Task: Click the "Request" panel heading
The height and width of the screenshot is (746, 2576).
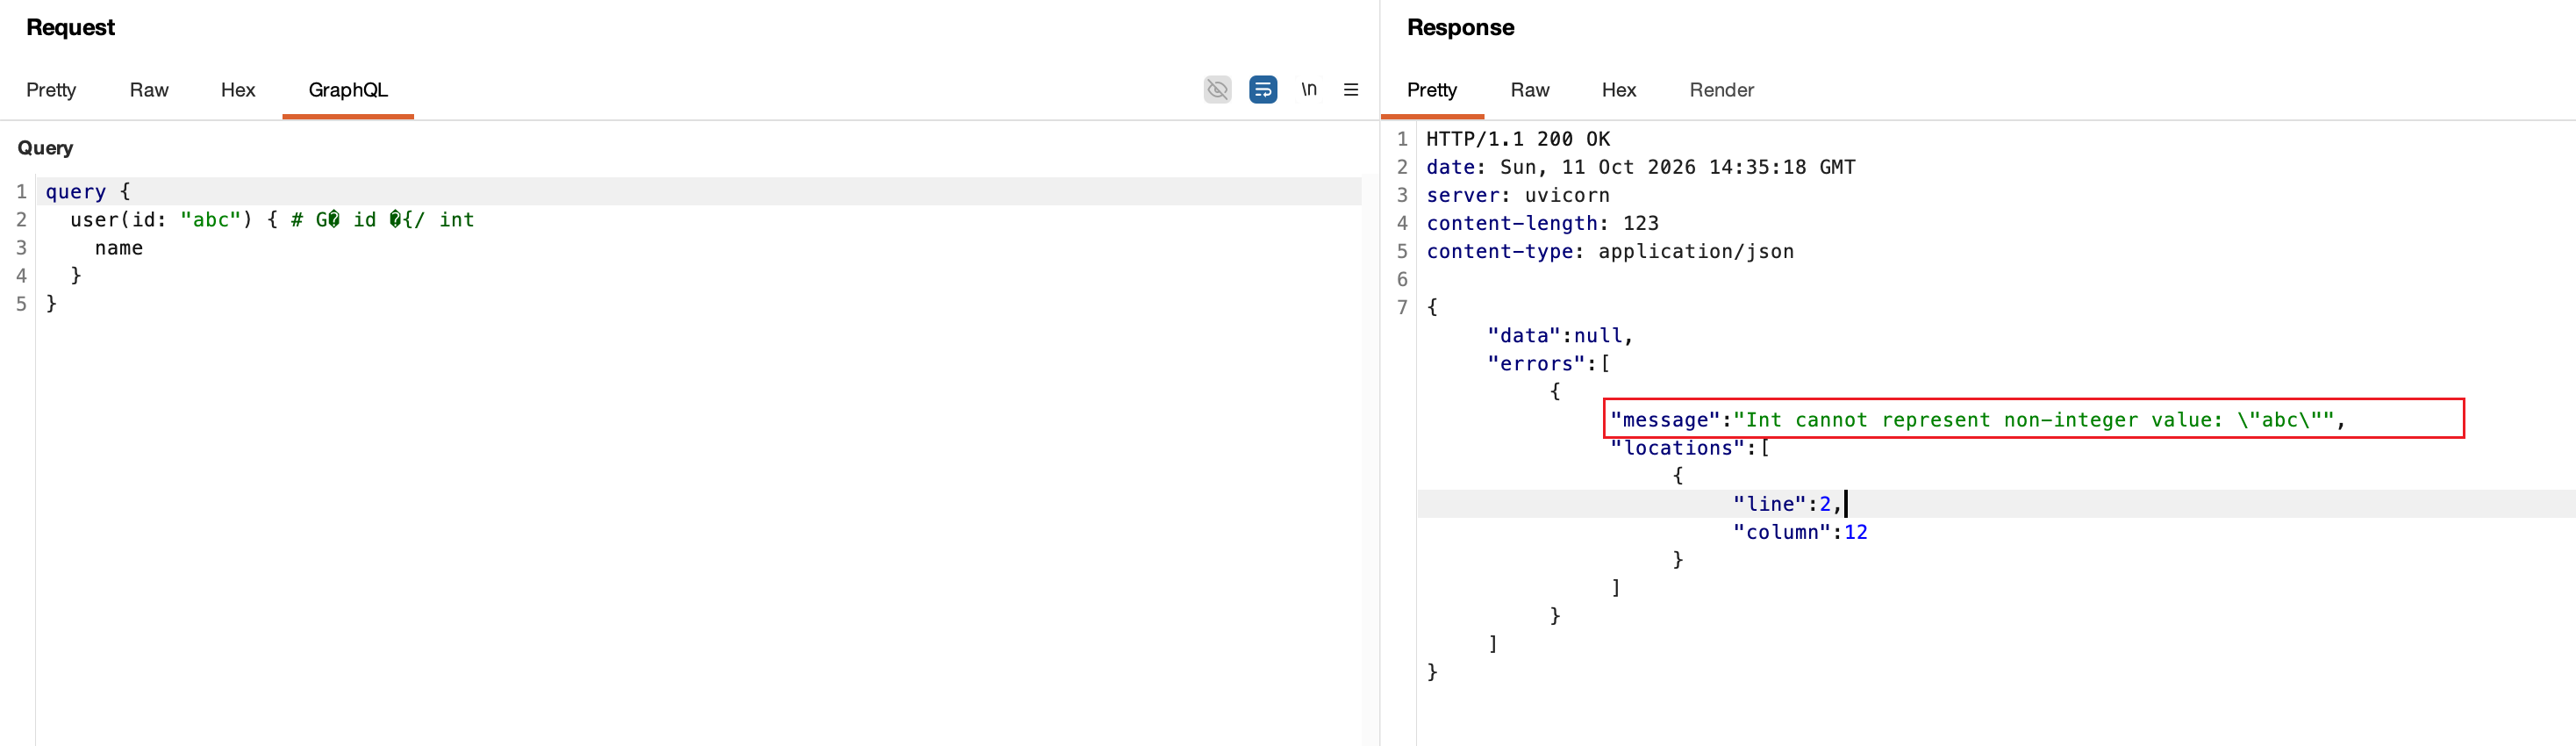Action: 70,28
